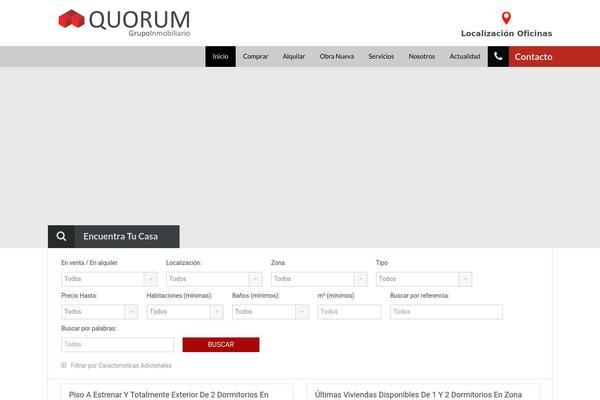Open listing Últimas Viviendas Disponibles De 1 Y 2

pos(418,395)
